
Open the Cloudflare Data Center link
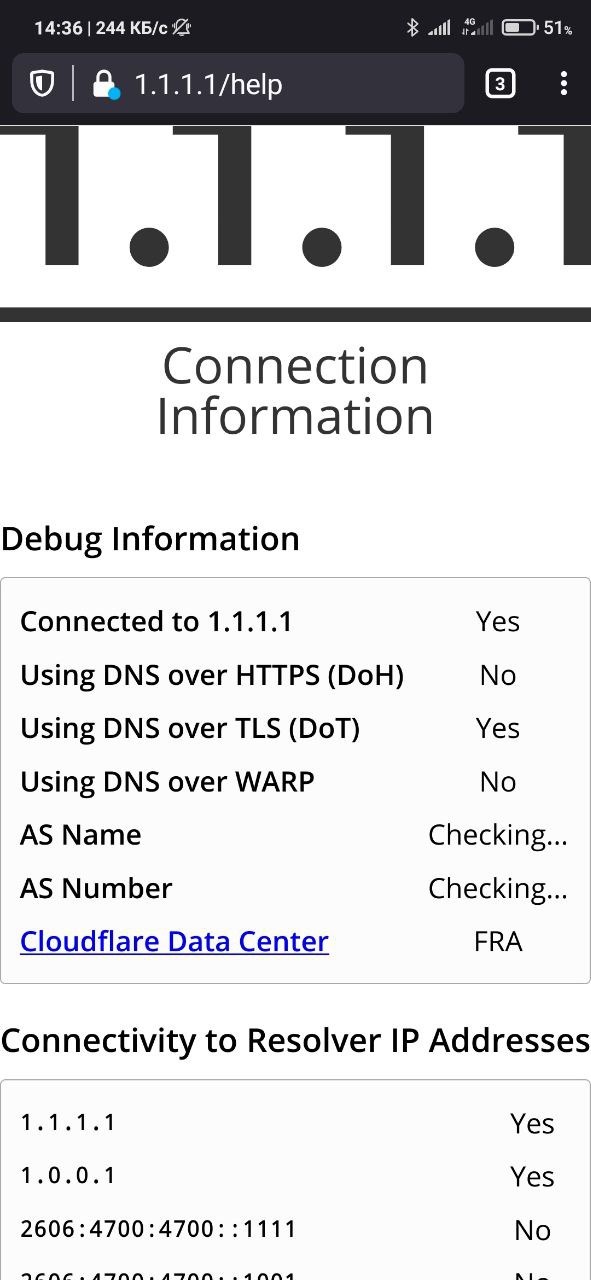point(174,942)
